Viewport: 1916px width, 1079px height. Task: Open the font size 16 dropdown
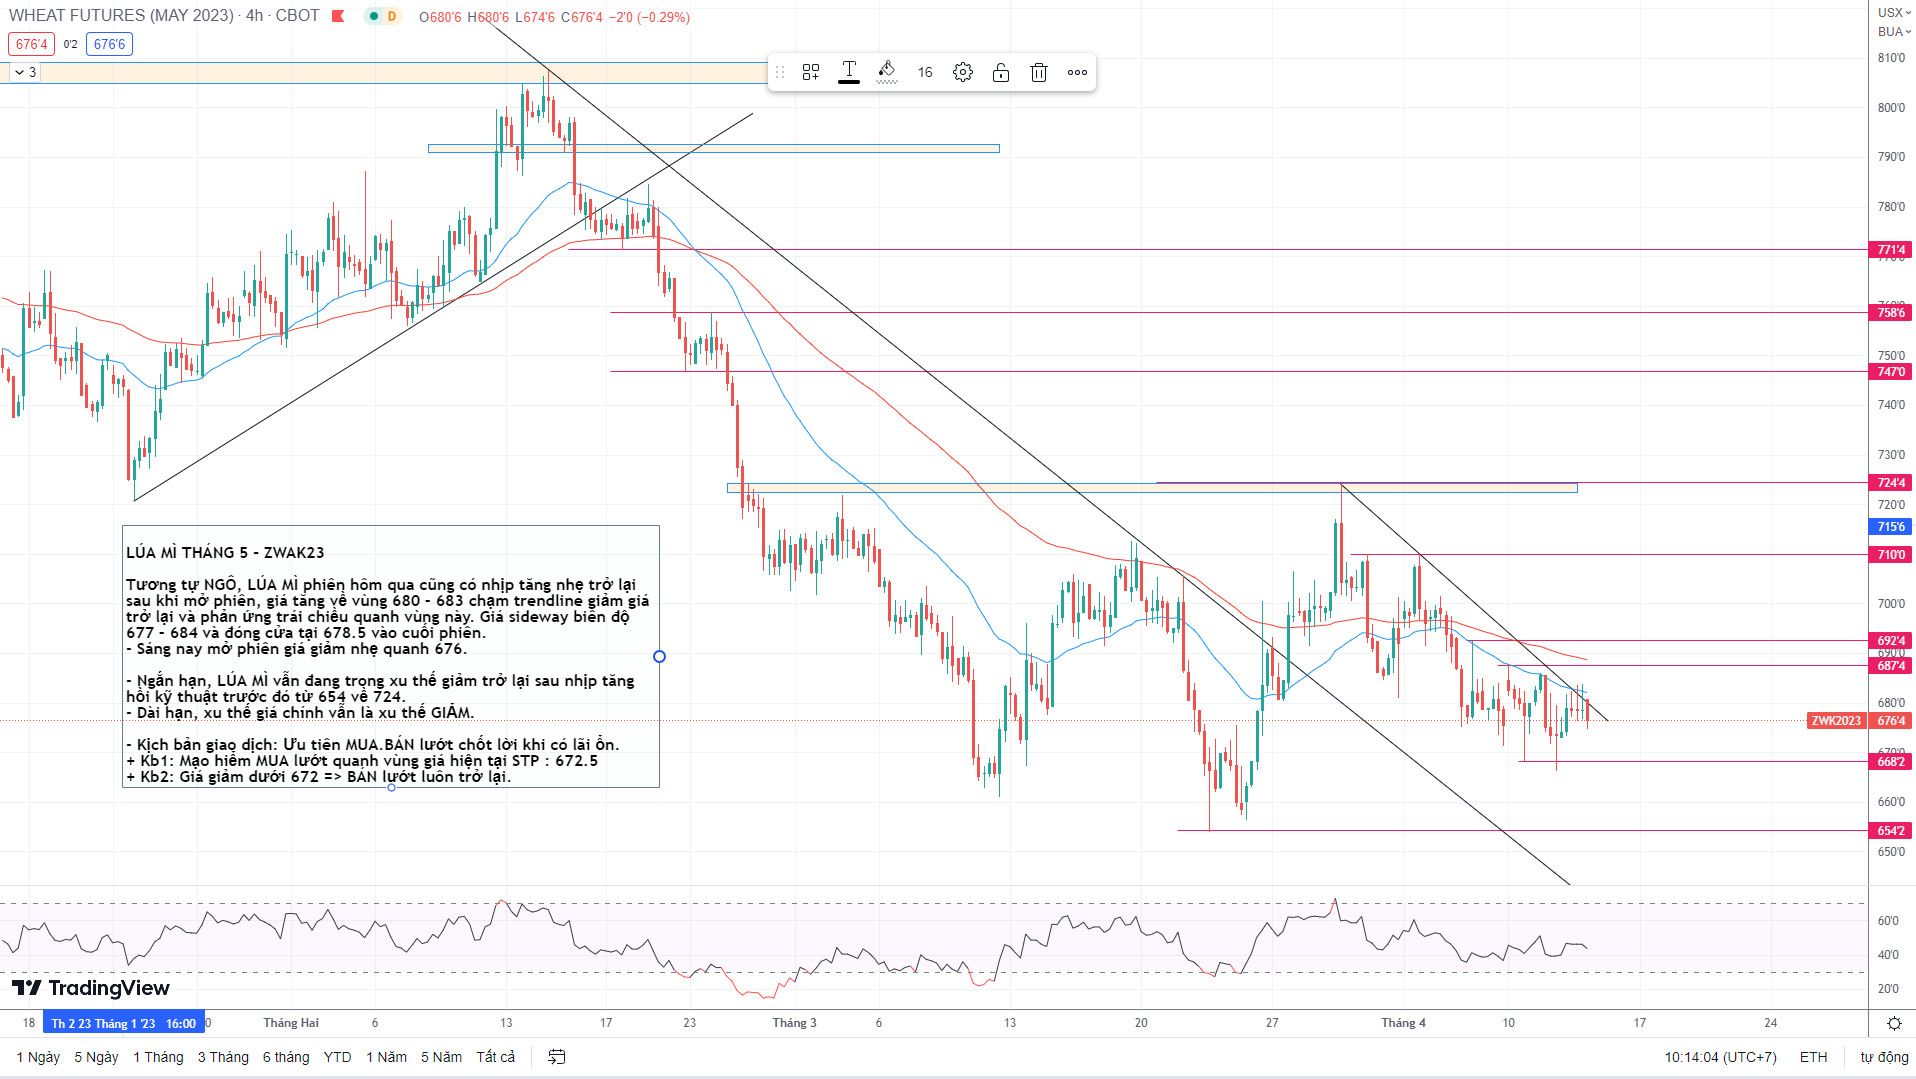925,72
